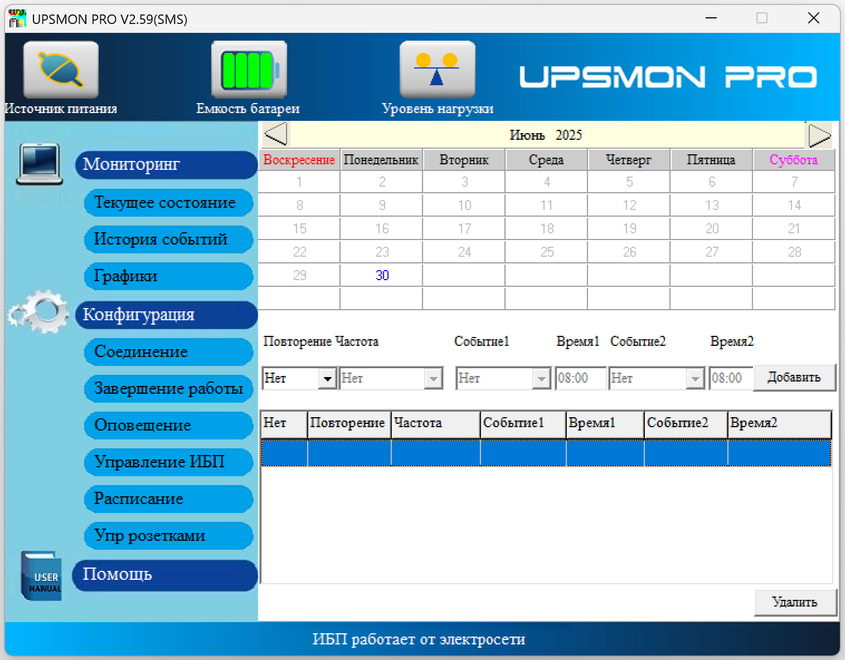Image resolution: width=845 pixels, height=660 pixels.
Task: Open the Помощь section
Action: pyautogui.click(x=165, y=575)
